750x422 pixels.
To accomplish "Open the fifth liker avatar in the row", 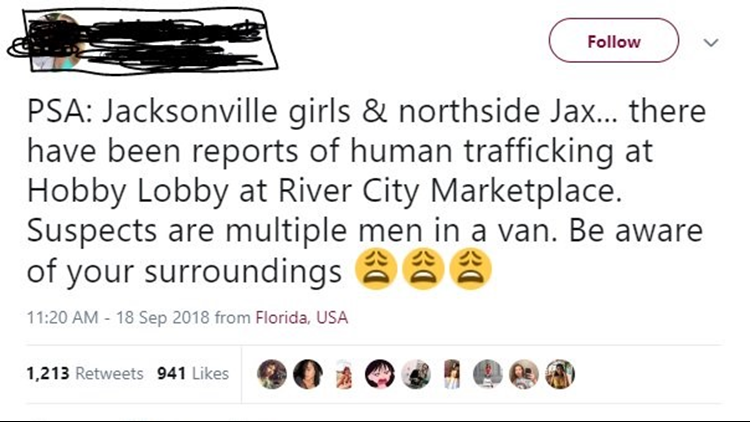I will pos(416,374).
